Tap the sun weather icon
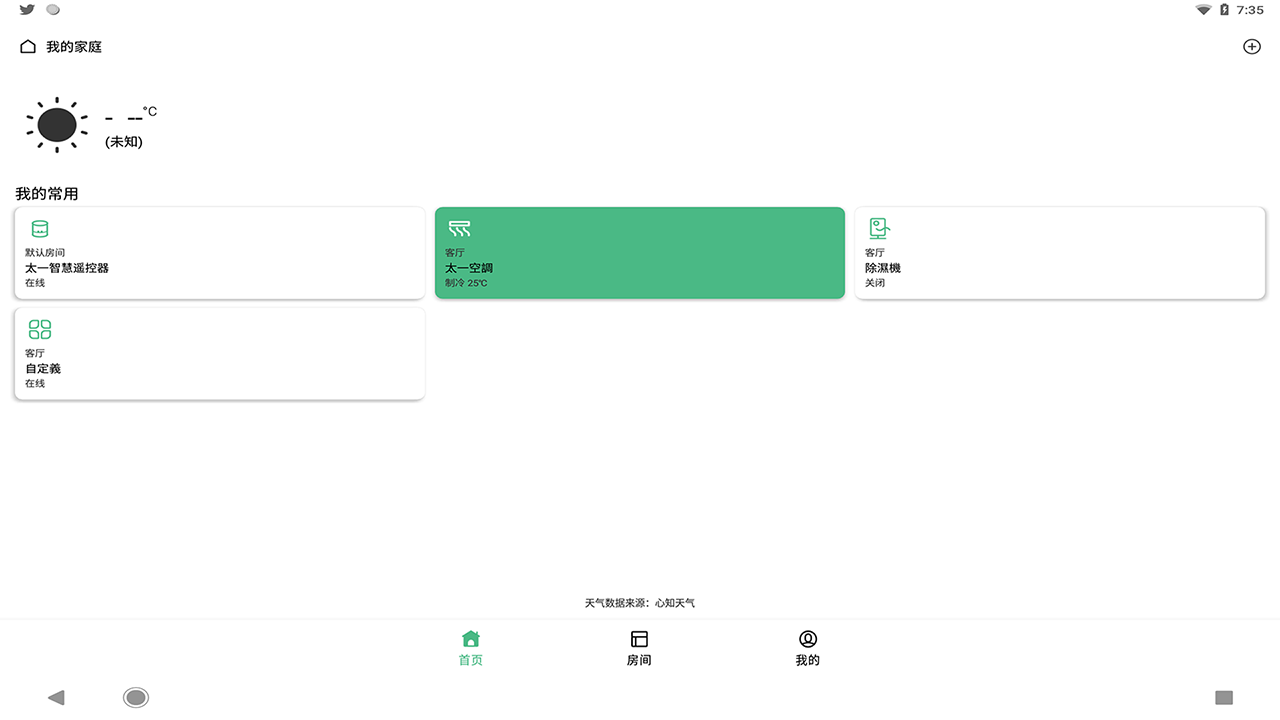Screen dimensions: 1280x720 coord(57,125)
